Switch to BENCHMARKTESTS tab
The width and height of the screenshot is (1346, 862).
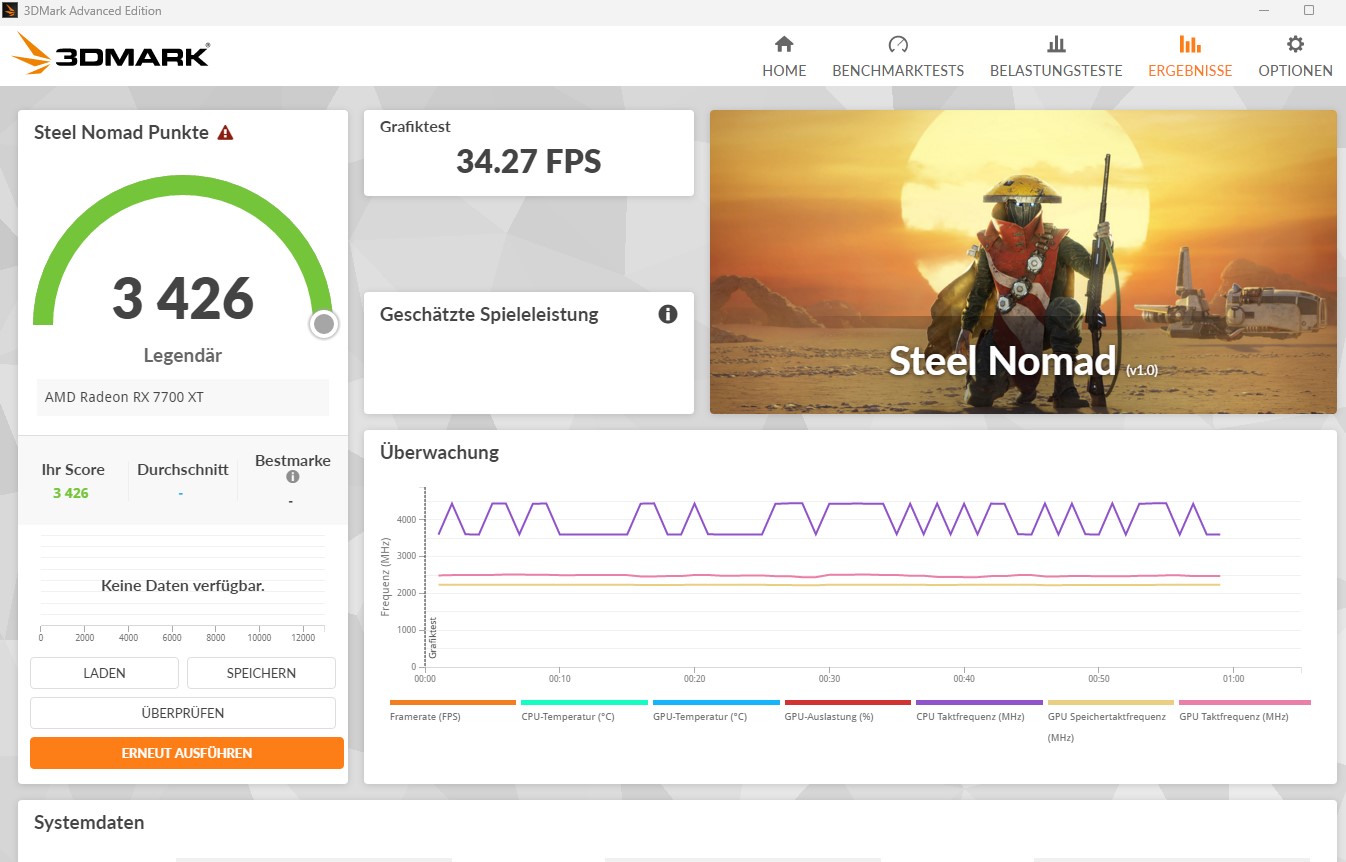(x=898, y=56)
